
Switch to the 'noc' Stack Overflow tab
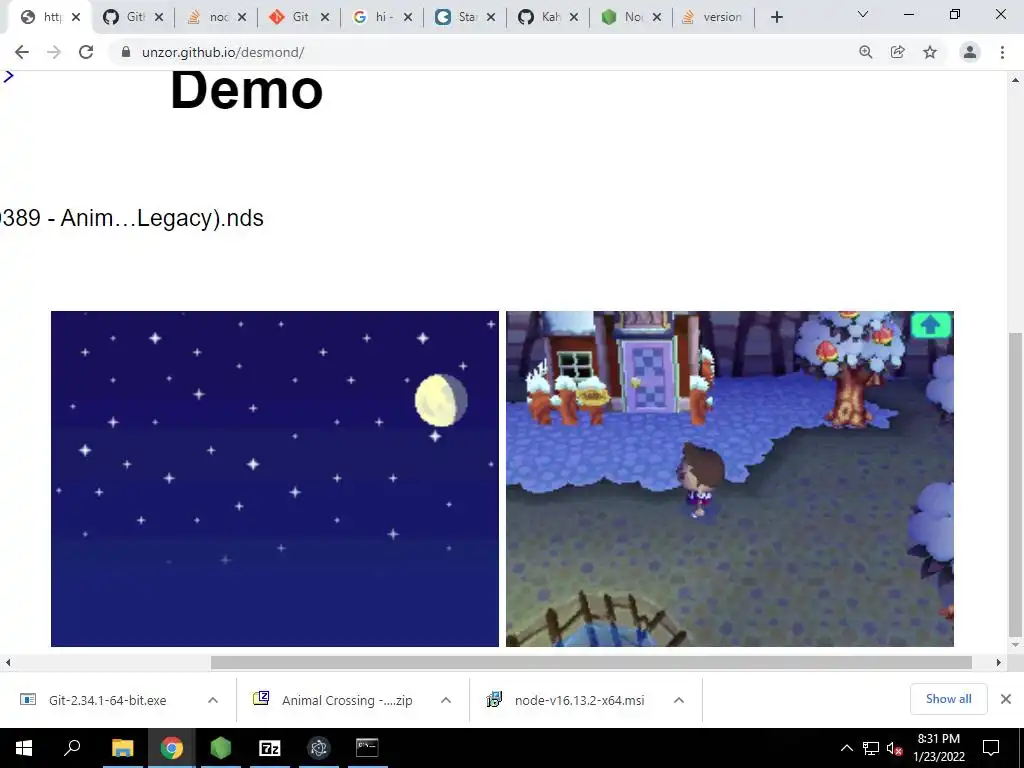click(208, 17)
